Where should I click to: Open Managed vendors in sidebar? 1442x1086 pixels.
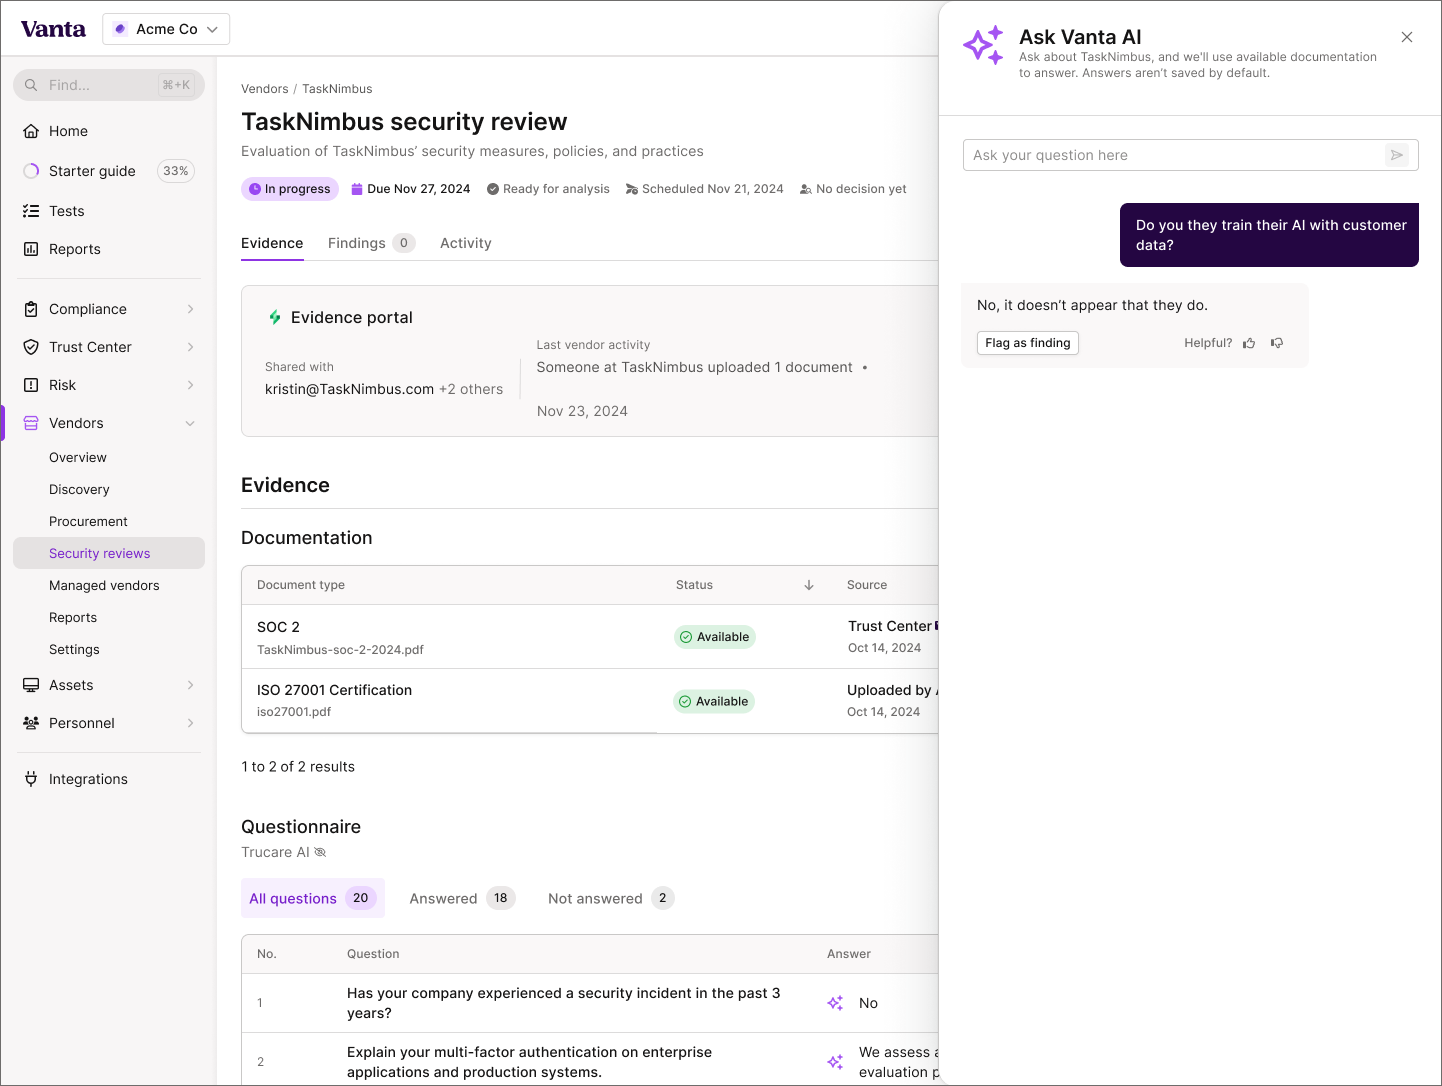(104, 585)
